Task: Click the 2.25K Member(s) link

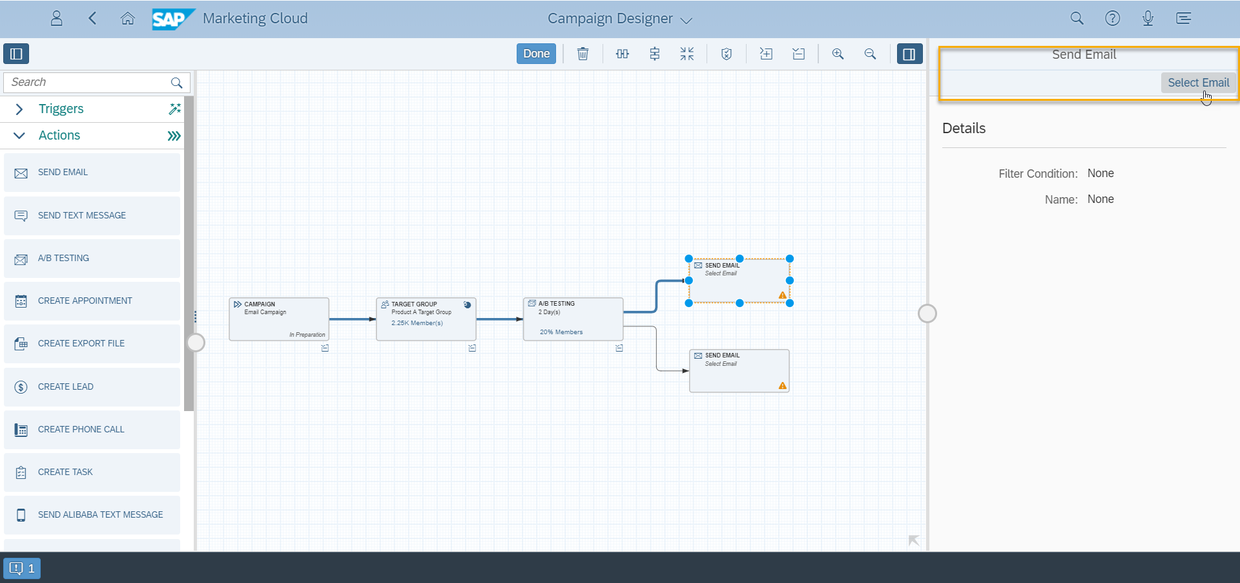Action: [x=417, y=323]
